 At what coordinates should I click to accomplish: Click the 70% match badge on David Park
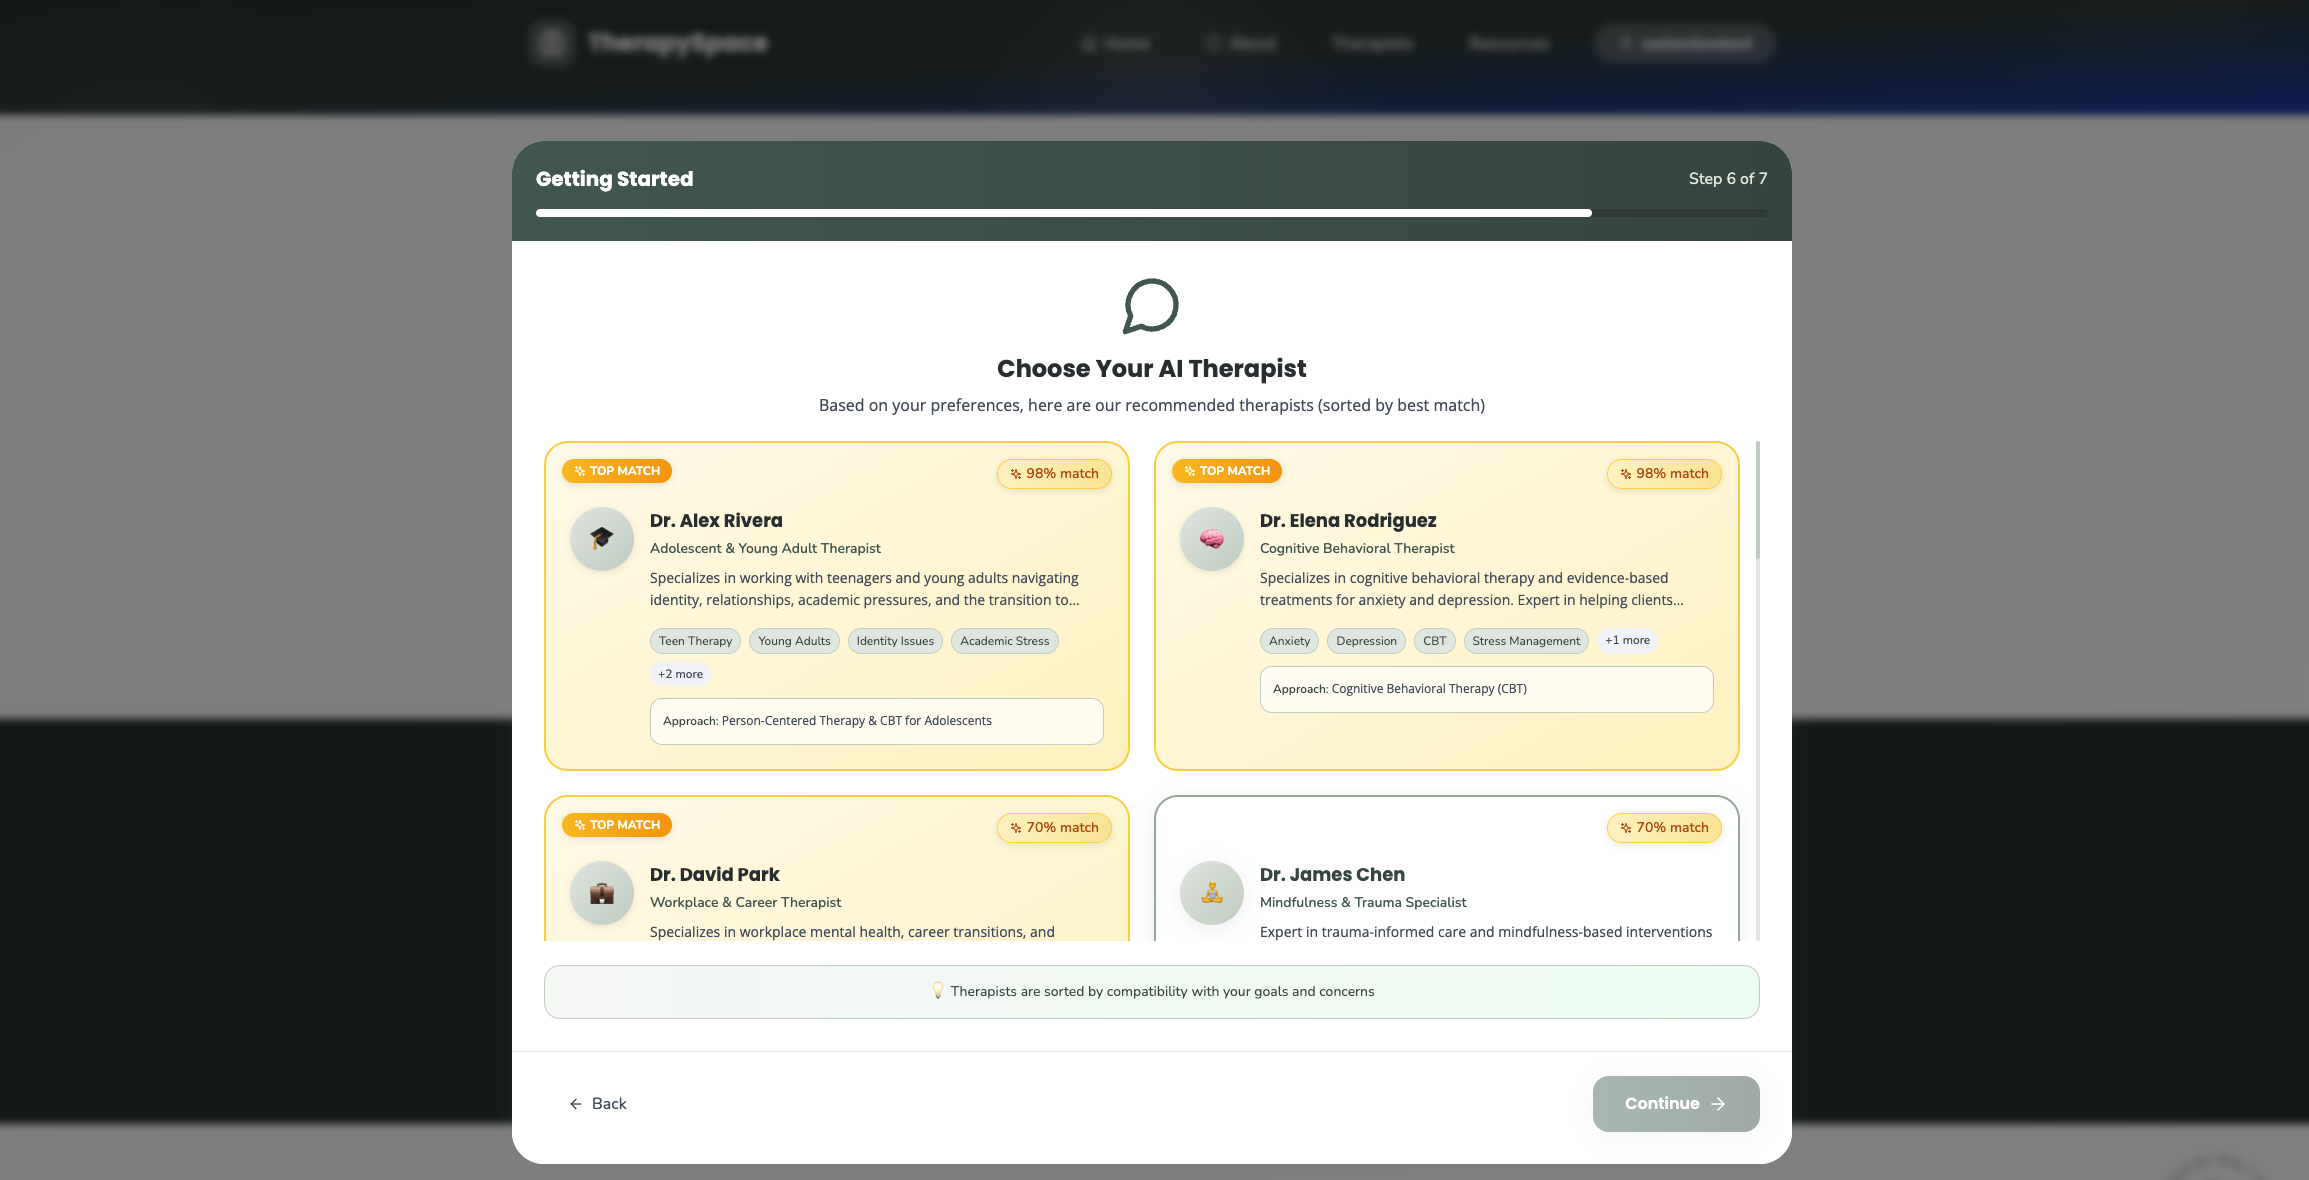point(1054,828)
